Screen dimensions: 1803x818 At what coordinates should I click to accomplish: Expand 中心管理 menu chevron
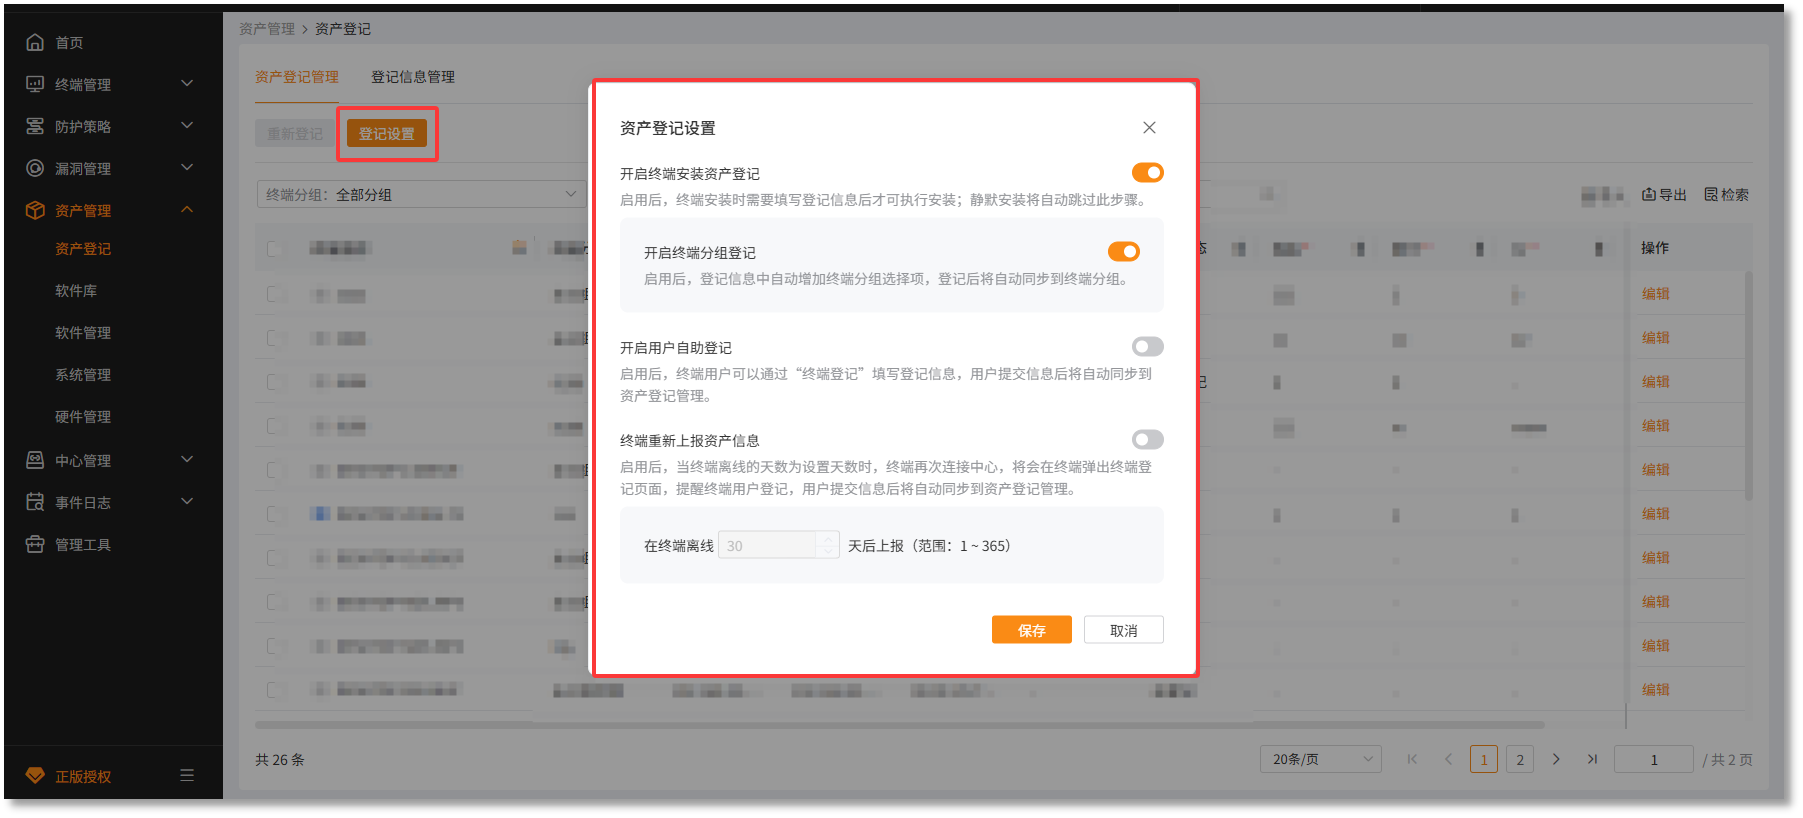click(x=187, y=460)
